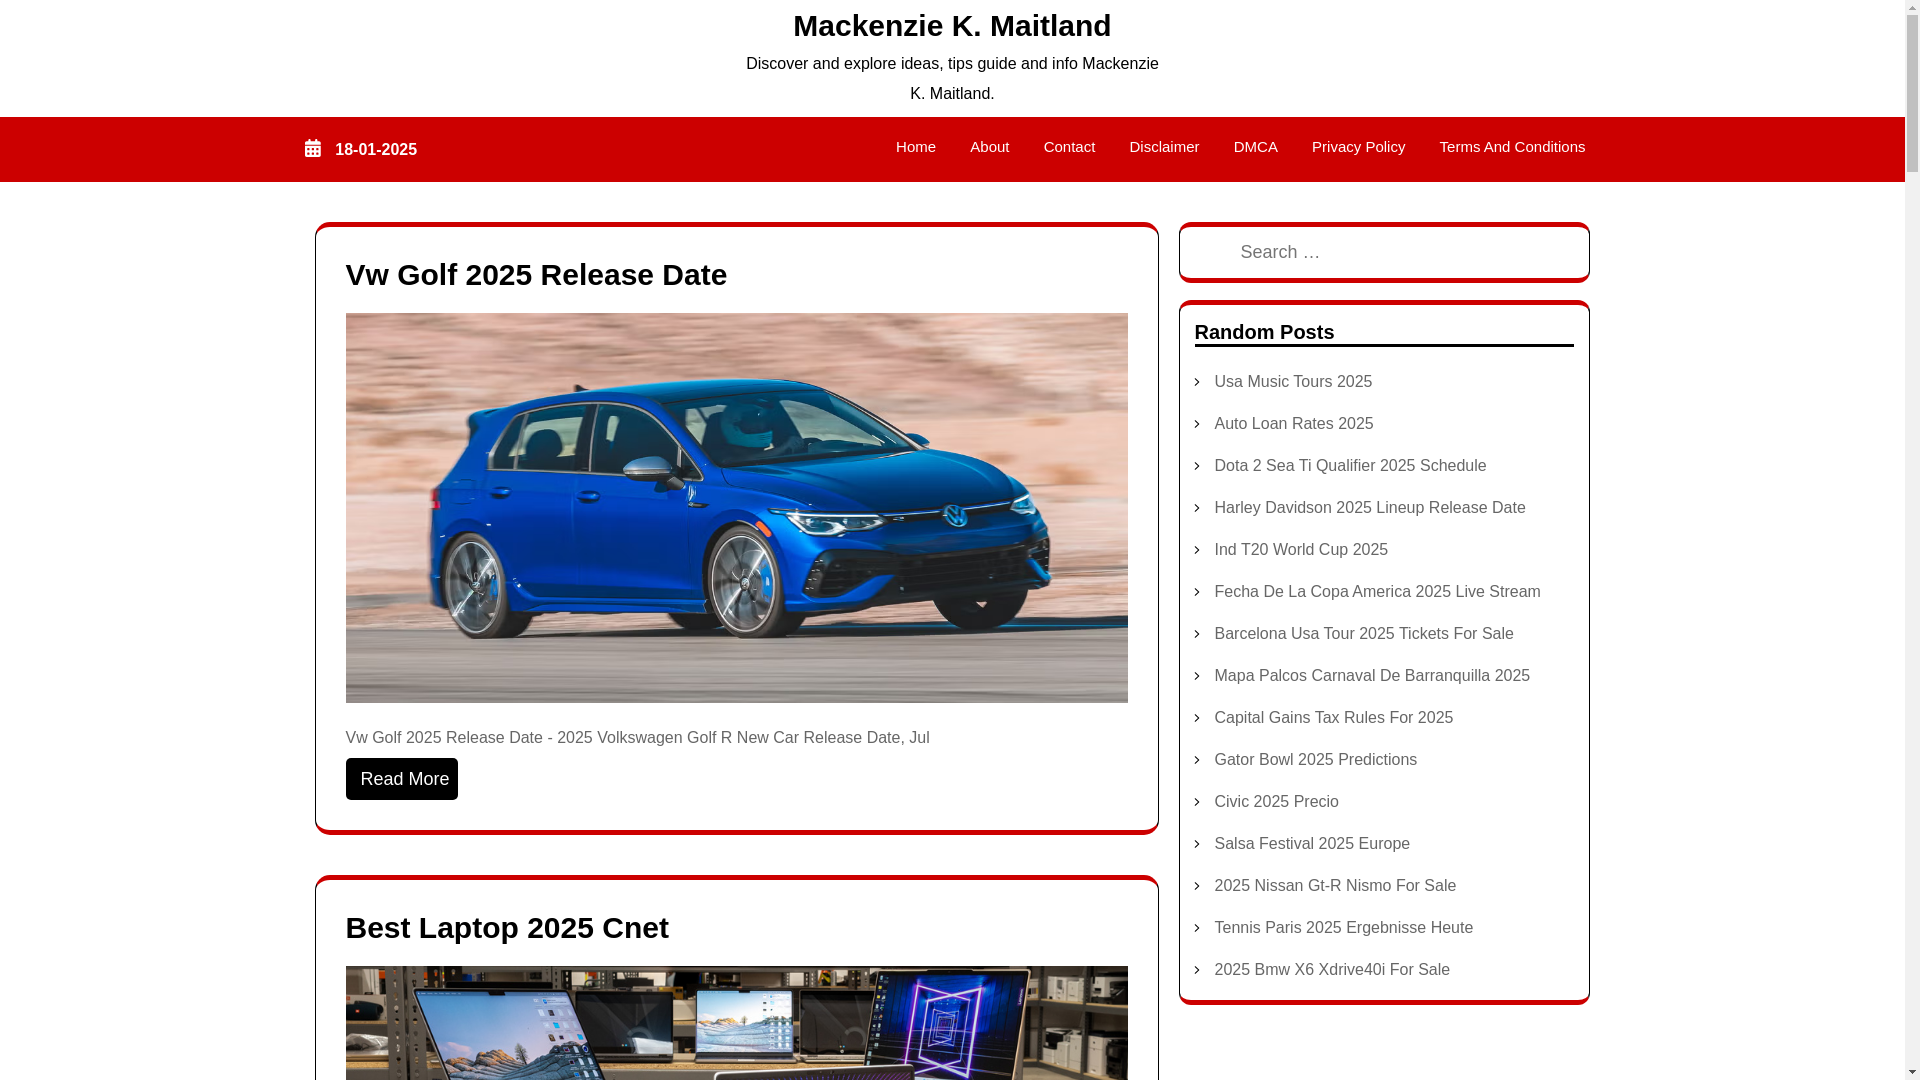Click the page vertical scrollbar
1920x1080 pixels.
coord(1912,540)
